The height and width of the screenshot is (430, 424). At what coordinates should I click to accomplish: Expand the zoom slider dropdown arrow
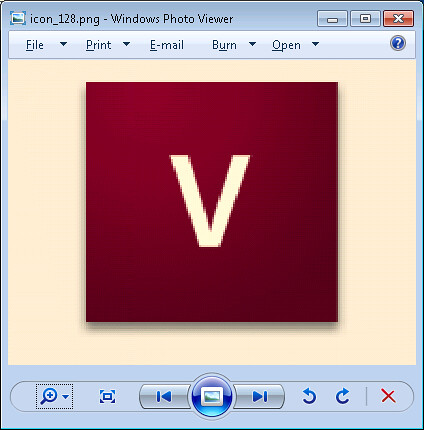(x=66, y=397)
